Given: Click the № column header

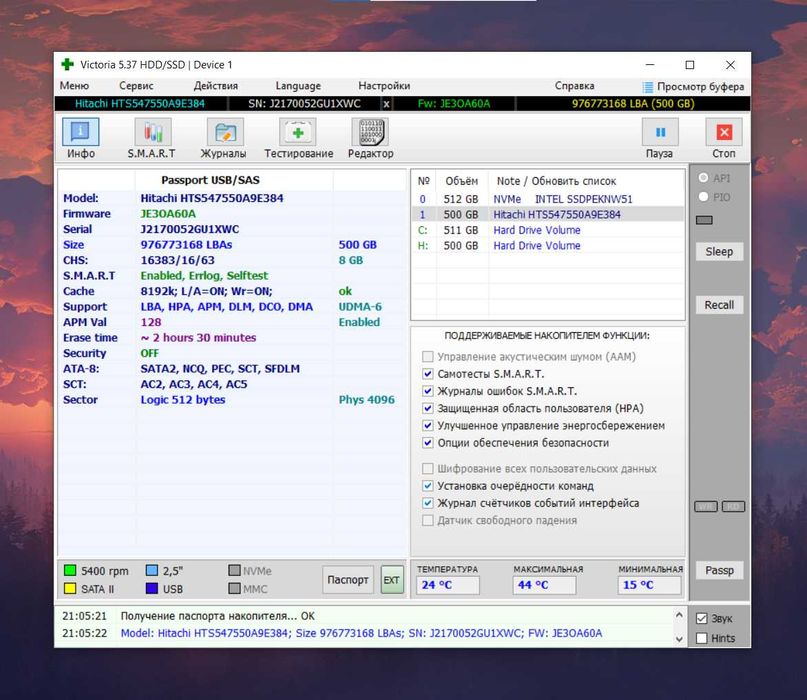Looking at the screenshot, I should (424, 181).
